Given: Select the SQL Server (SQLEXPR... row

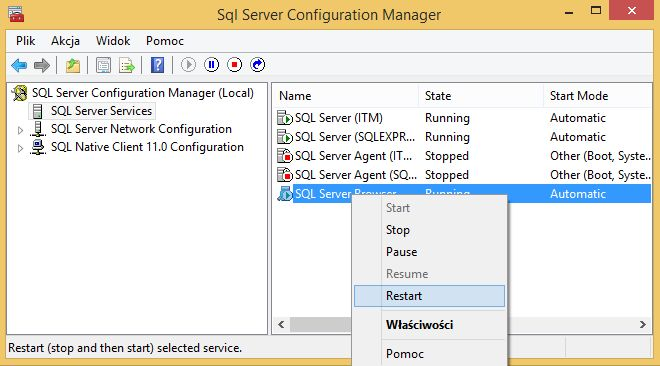Looking at the screenshot, I should 462,137.
